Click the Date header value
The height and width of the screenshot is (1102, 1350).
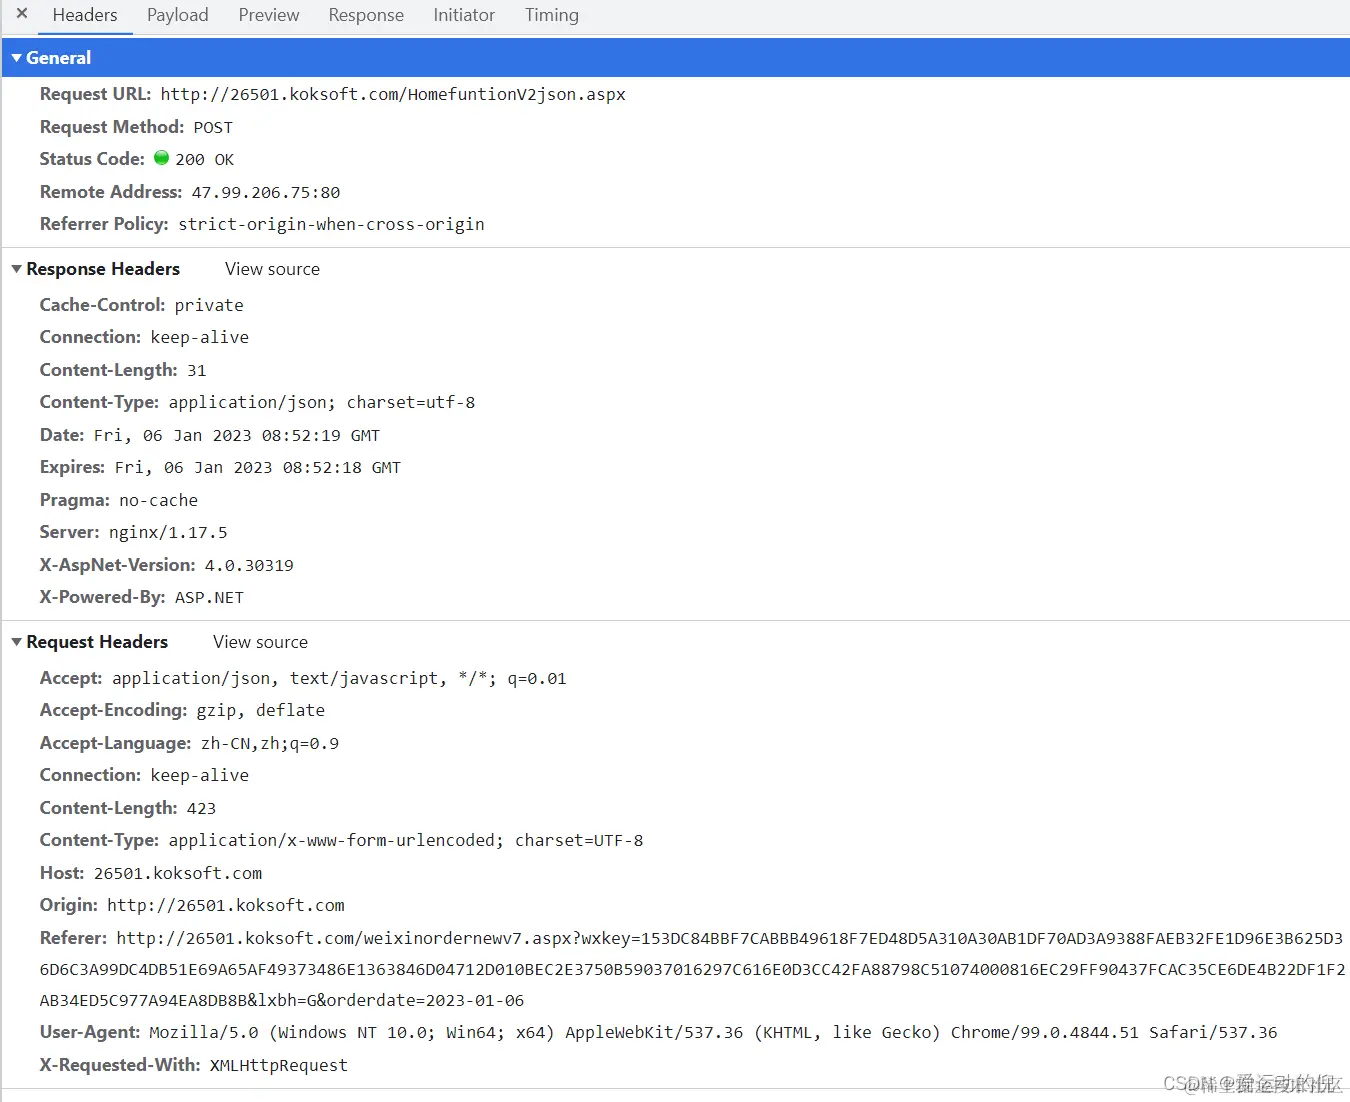[x=237, y=435]
